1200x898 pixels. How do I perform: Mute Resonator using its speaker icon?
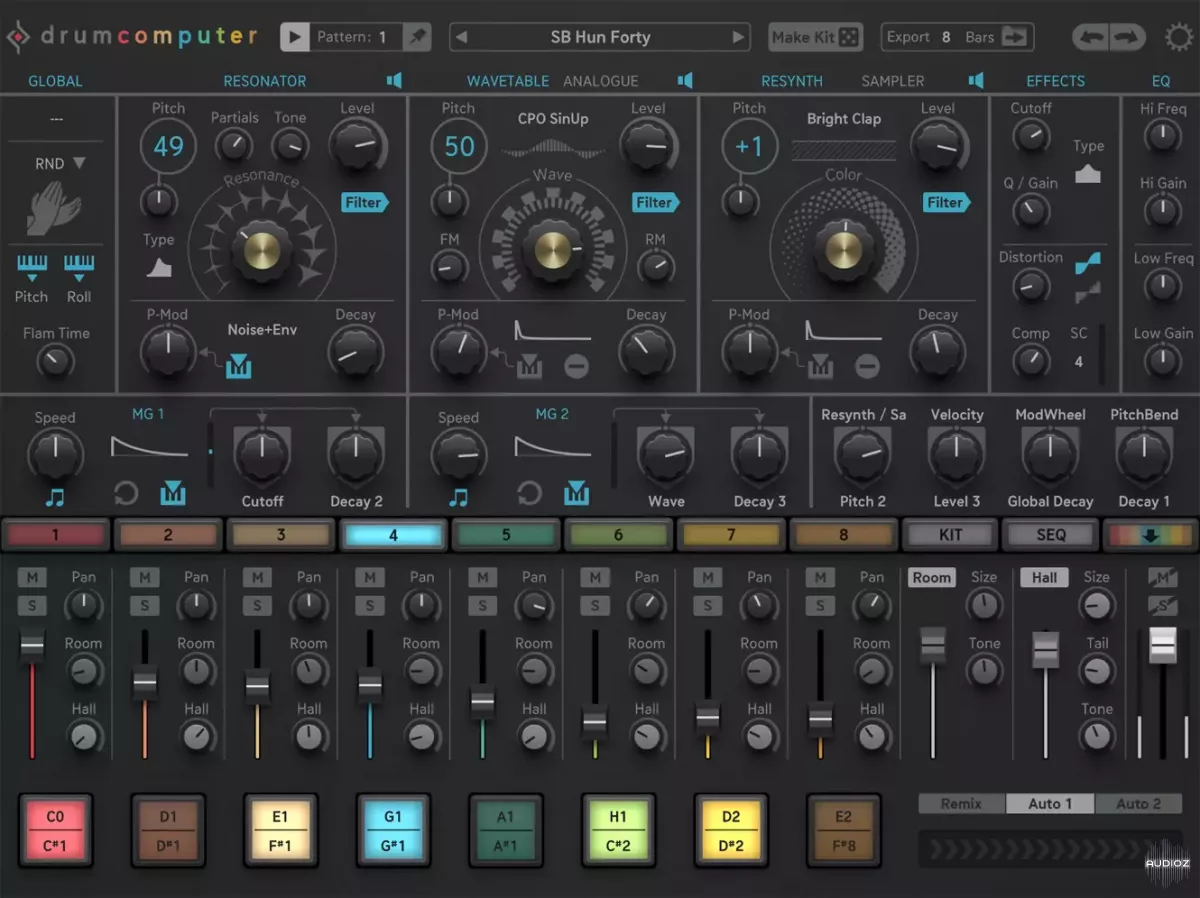coord(395,80)
